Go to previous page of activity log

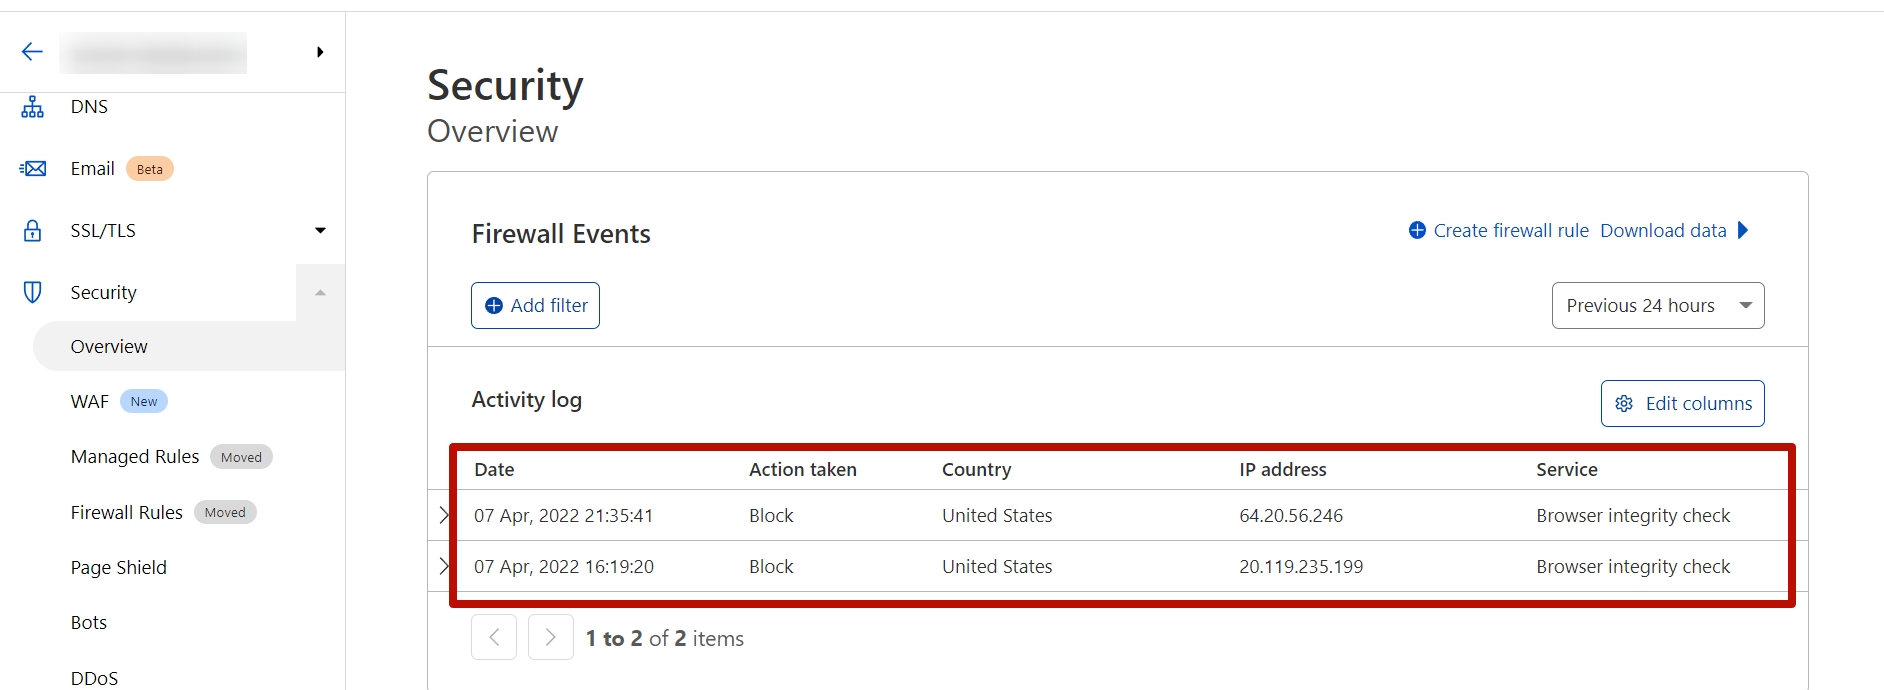click(x=494, y=637)
